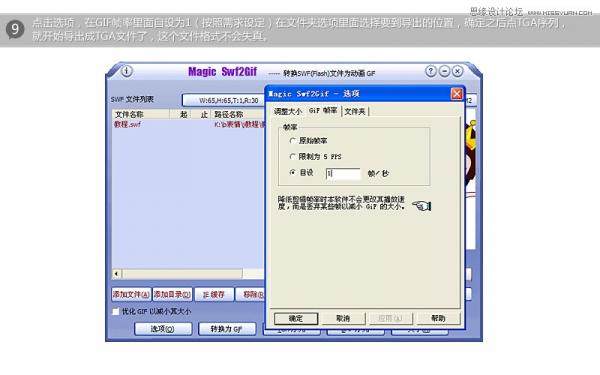Select the 限制为 5 FPS radio option
This screenshot has width=600, height=375.
tap(315, 157)
